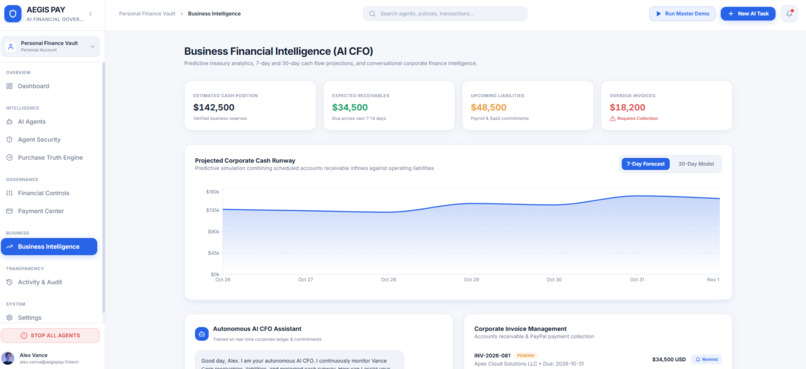Click the Payment Center card icon
Viewport: 806px width, 369px height.
click(x=9, y=211)
